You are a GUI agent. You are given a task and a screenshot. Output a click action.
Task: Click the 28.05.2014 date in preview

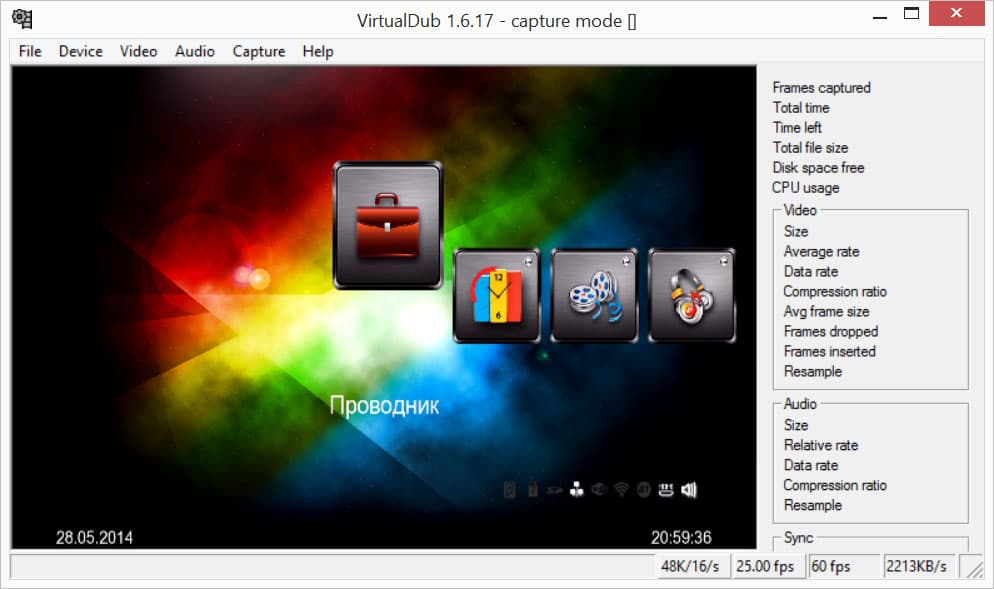pos(94,538)
